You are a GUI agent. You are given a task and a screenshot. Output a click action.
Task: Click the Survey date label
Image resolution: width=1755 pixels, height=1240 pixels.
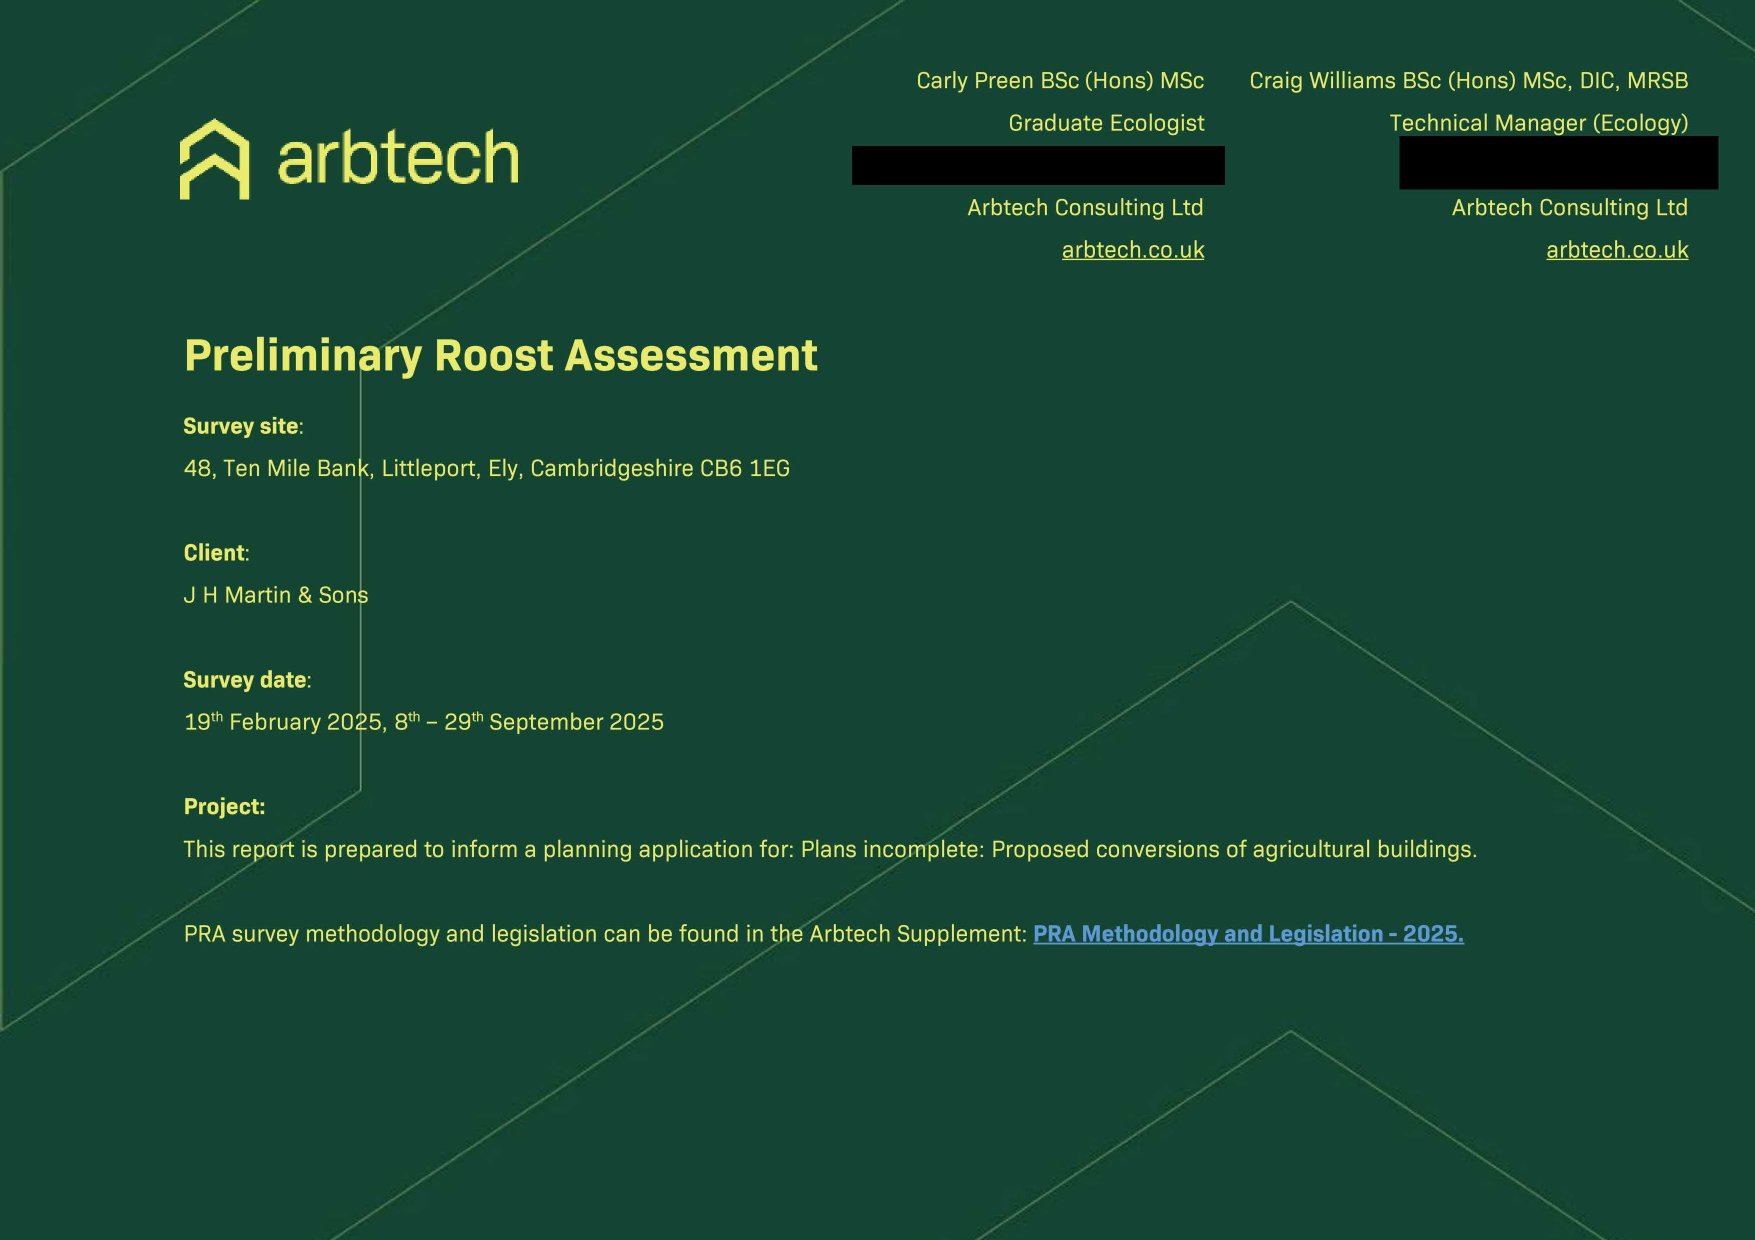246,680
